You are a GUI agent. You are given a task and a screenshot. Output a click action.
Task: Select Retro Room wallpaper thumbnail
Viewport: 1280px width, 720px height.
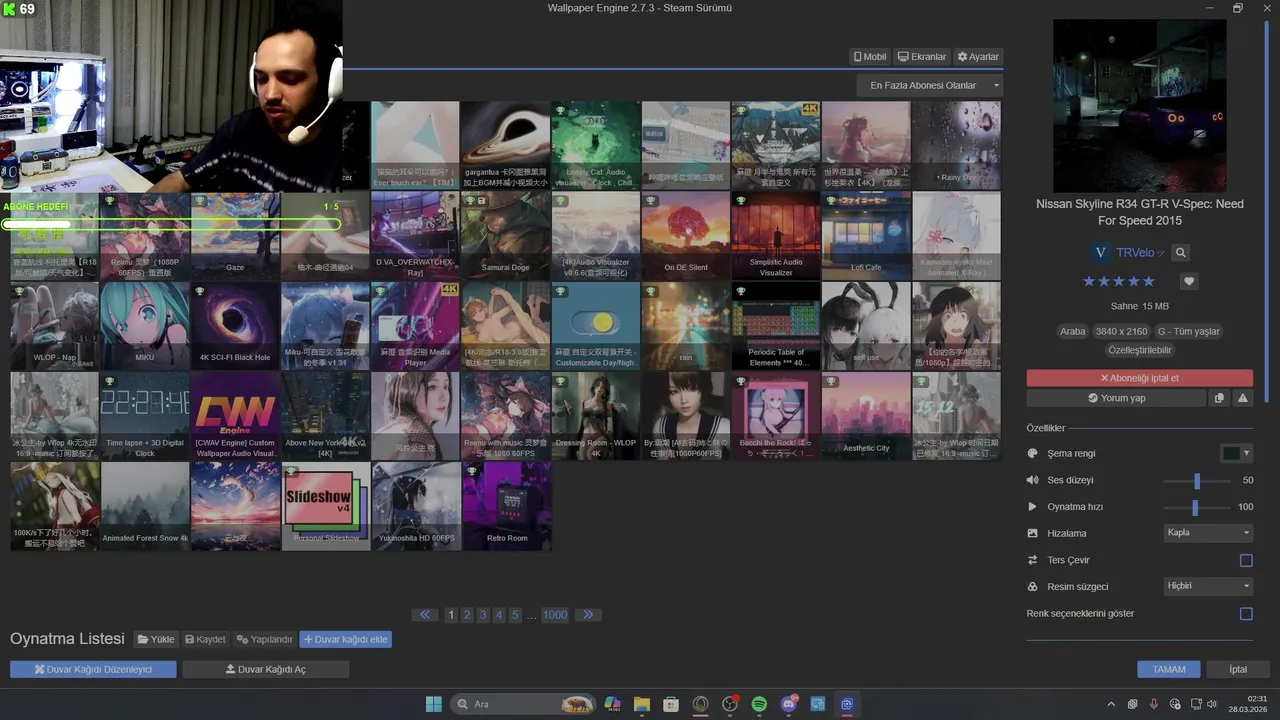coord(506,506)
